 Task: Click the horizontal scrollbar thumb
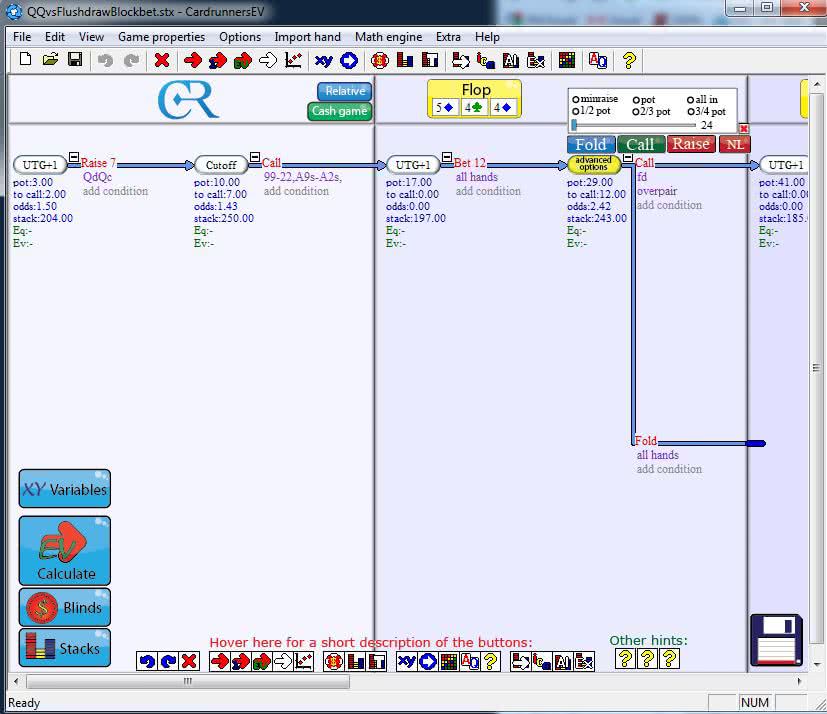pyautogui.click(x=188, y=681)
